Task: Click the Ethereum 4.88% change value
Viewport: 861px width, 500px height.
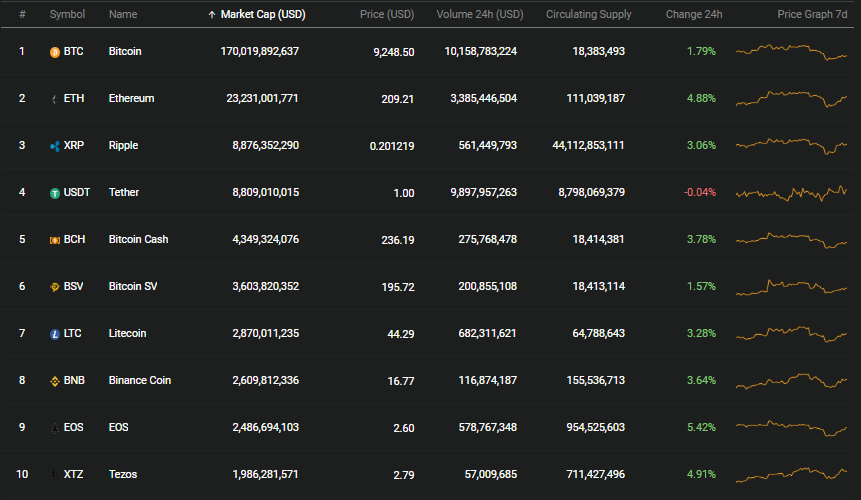Action: coord(701,98)
